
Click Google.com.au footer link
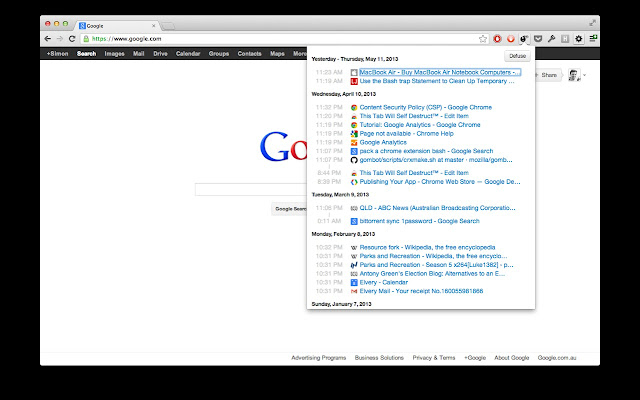[557, 358]
